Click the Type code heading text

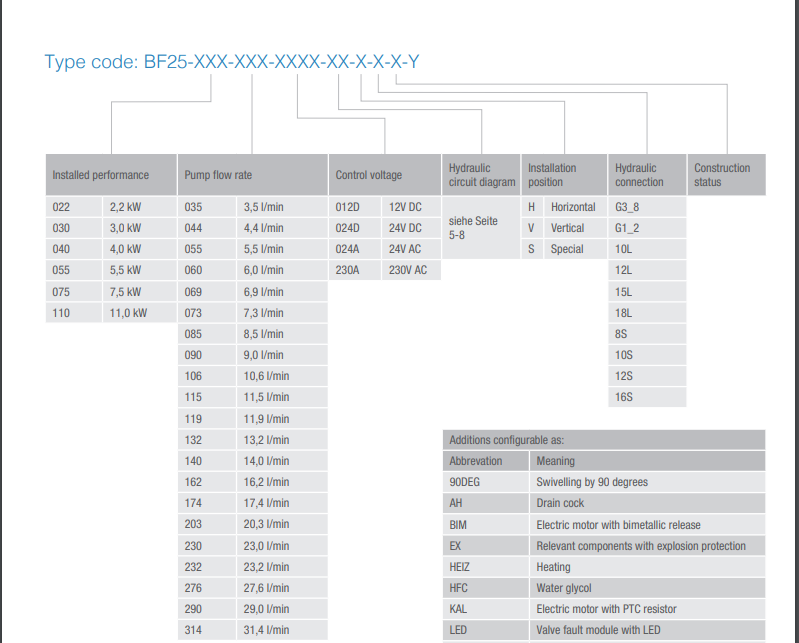[x=232, y=62]
